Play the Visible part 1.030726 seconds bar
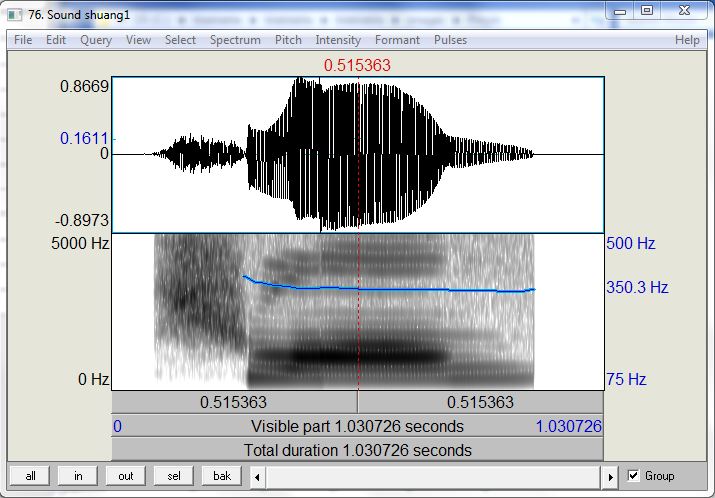 [358, 426]
